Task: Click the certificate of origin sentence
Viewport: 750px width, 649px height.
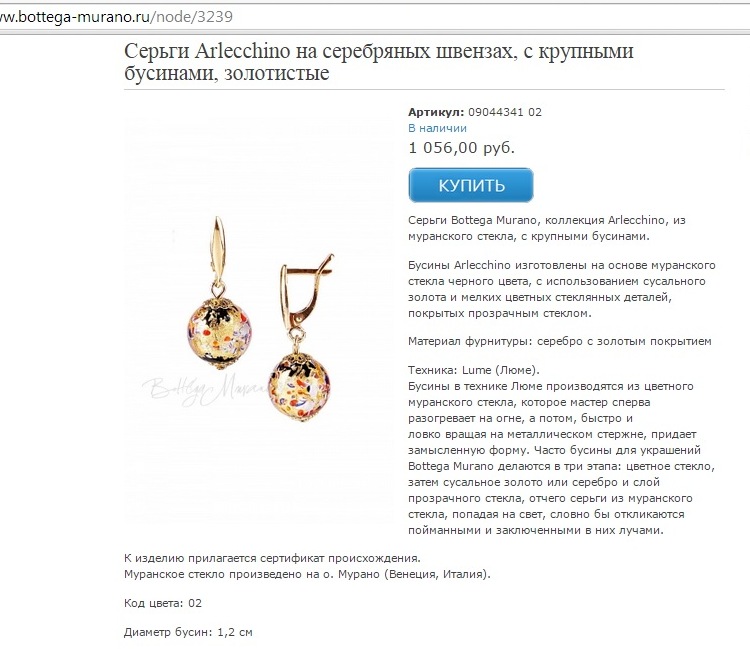Action: point(272,558)
